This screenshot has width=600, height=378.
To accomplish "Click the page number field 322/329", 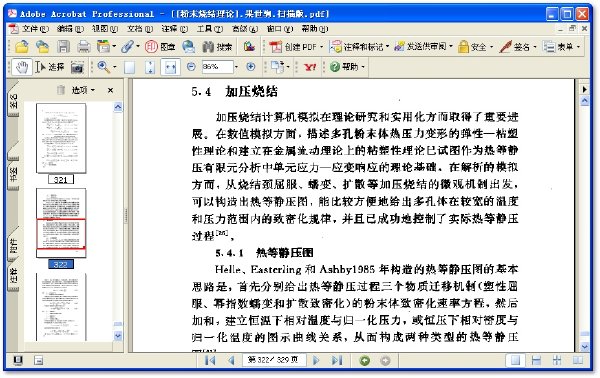I will tap(273, 360).
